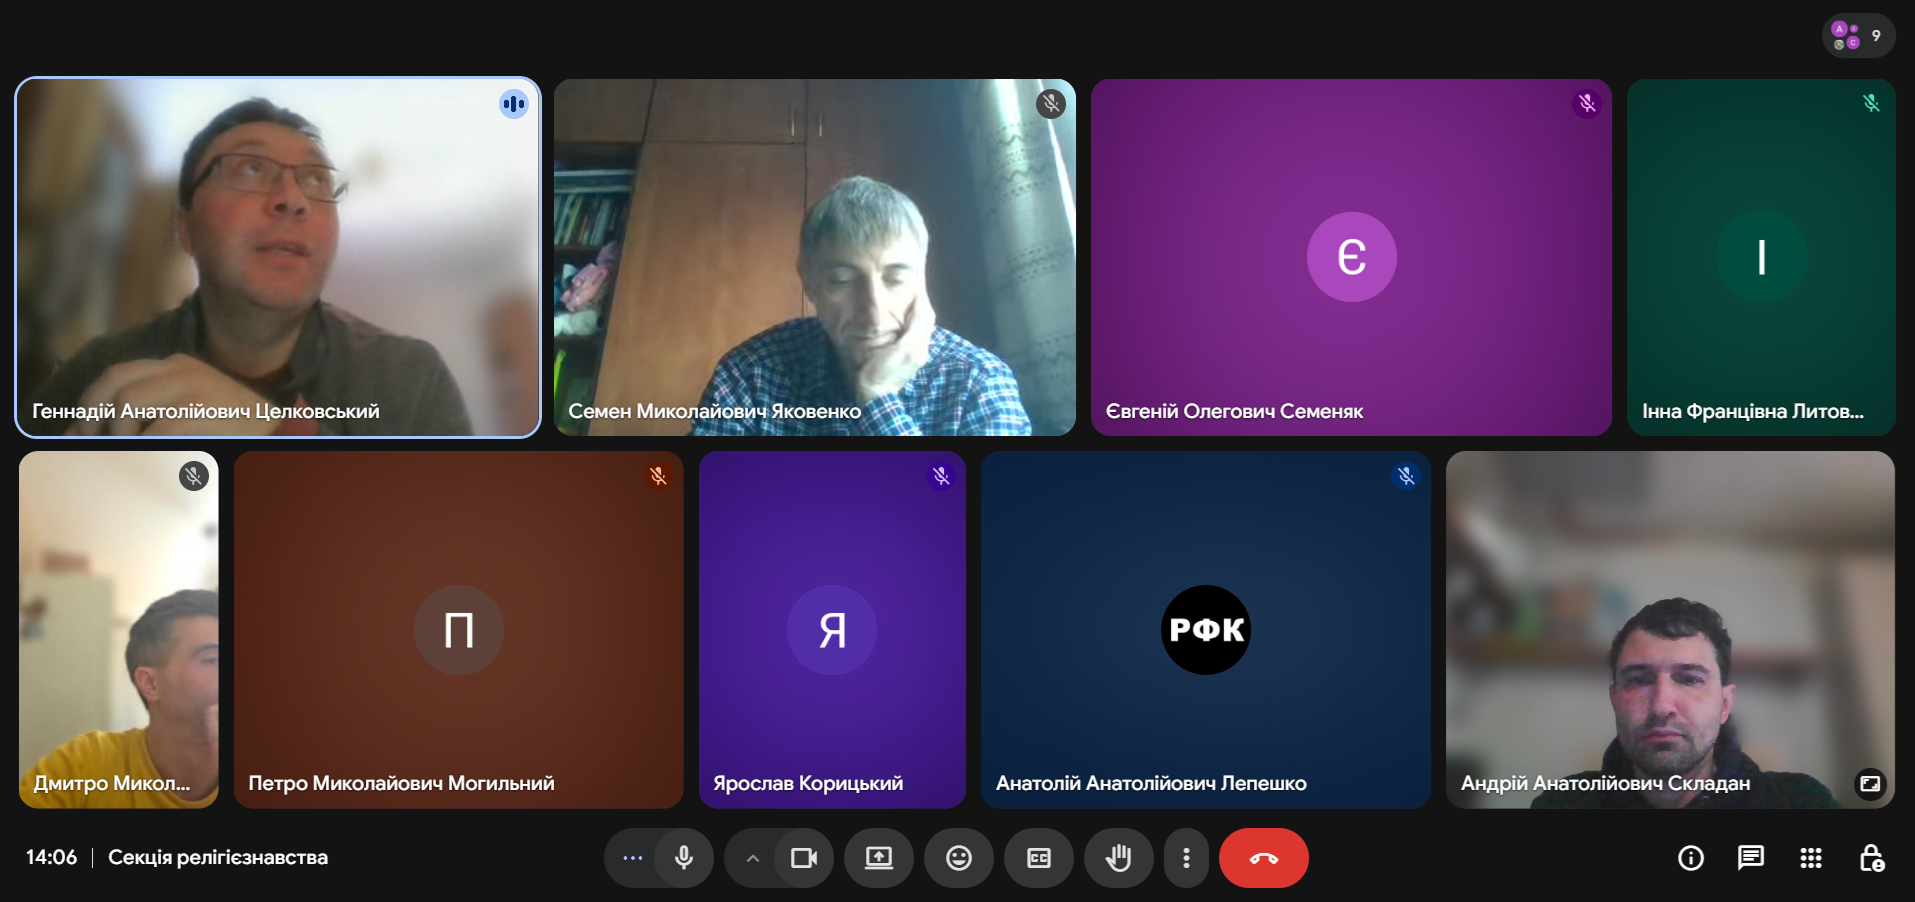Open meeting details info icon
1915x902 pixels.
coord(1691,858)
